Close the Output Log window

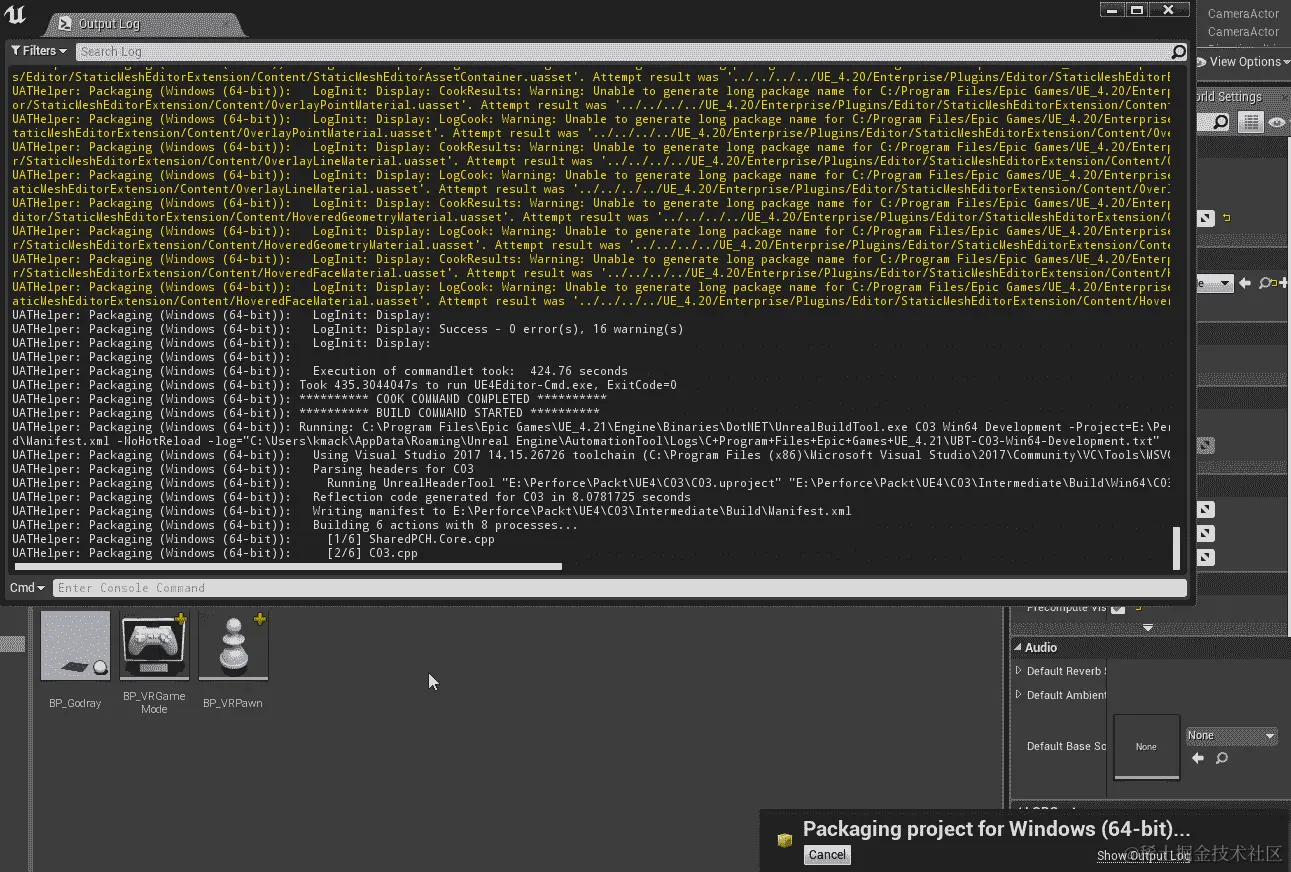pyautogui.click(x=1169, y=9)
